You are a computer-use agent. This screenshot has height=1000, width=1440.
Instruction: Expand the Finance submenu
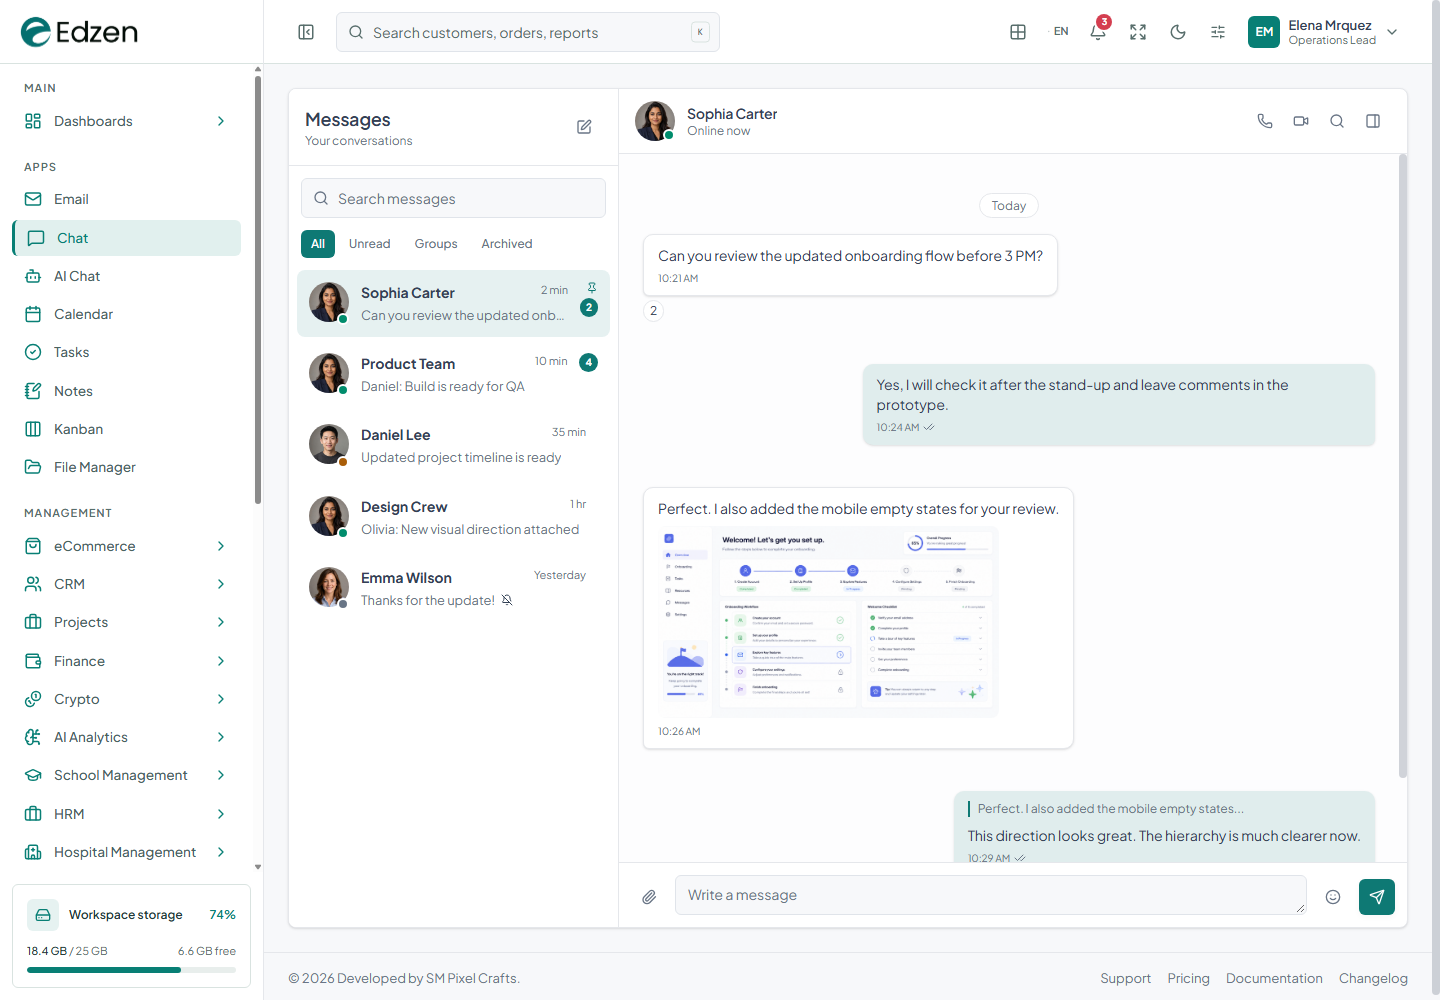coord(126,661)
